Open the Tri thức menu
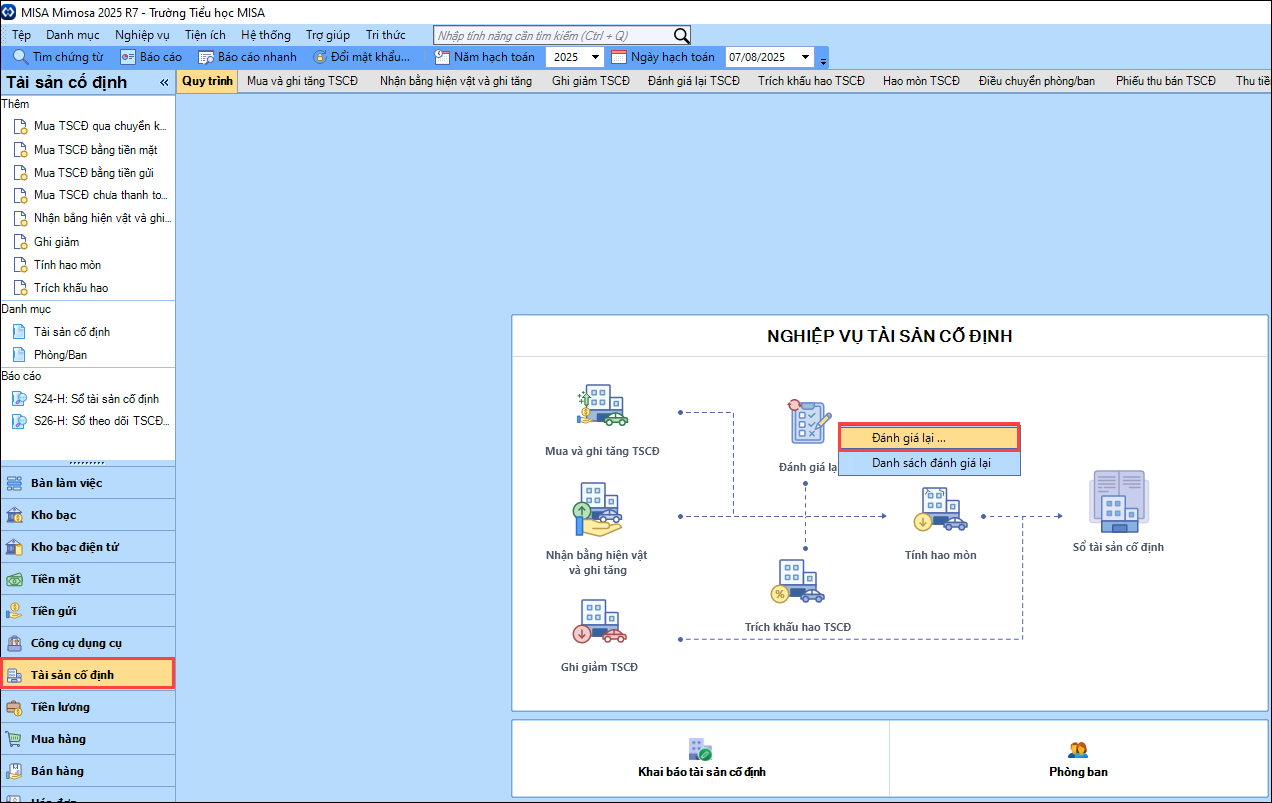This screenshot has width=1272, height=803. 386,35
